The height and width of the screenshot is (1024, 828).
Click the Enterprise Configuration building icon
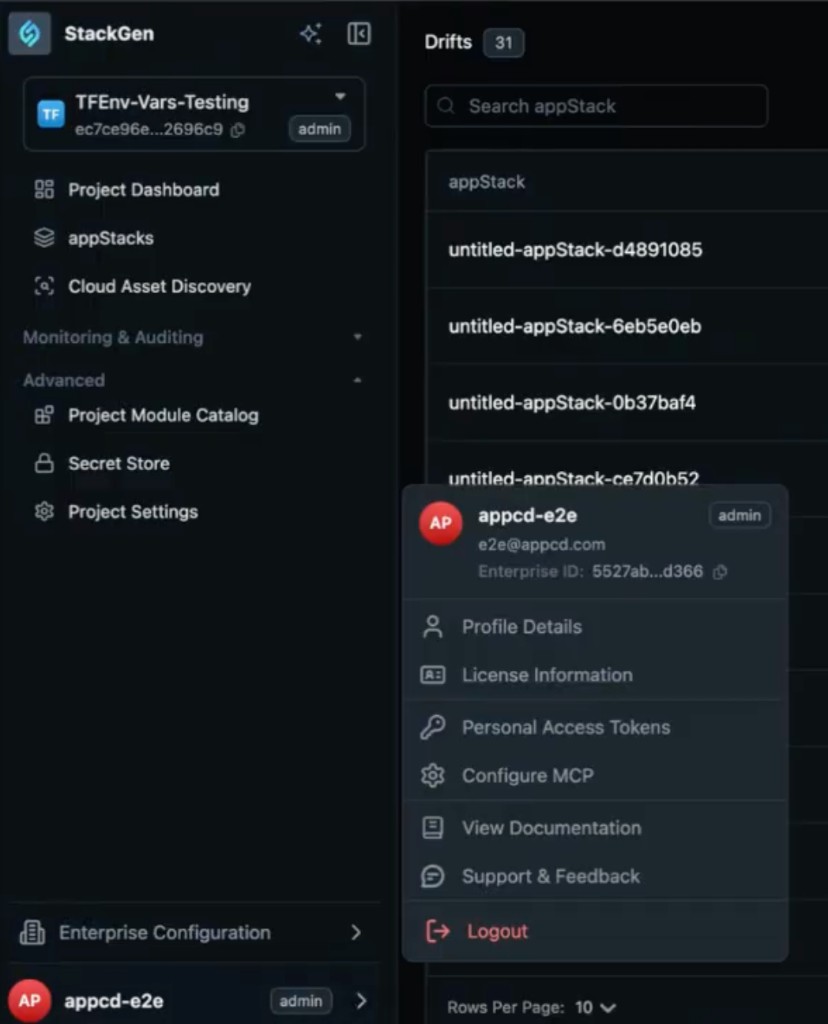[32, 932]
